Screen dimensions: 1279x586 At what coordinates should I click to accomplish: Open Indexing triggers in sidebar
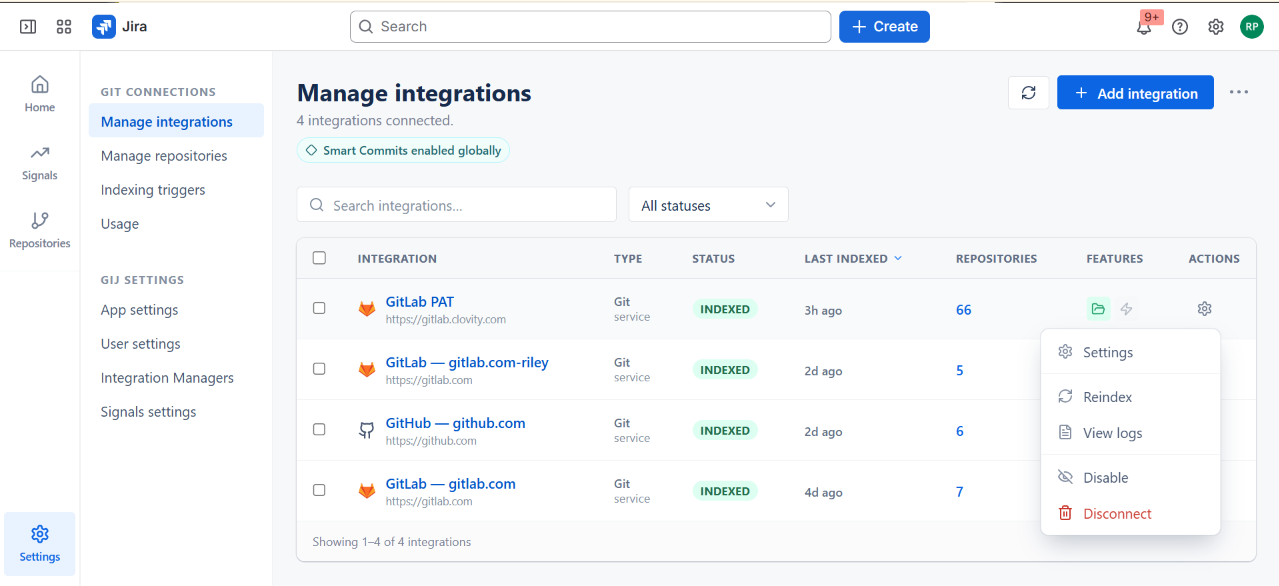(x=153, y=190)
